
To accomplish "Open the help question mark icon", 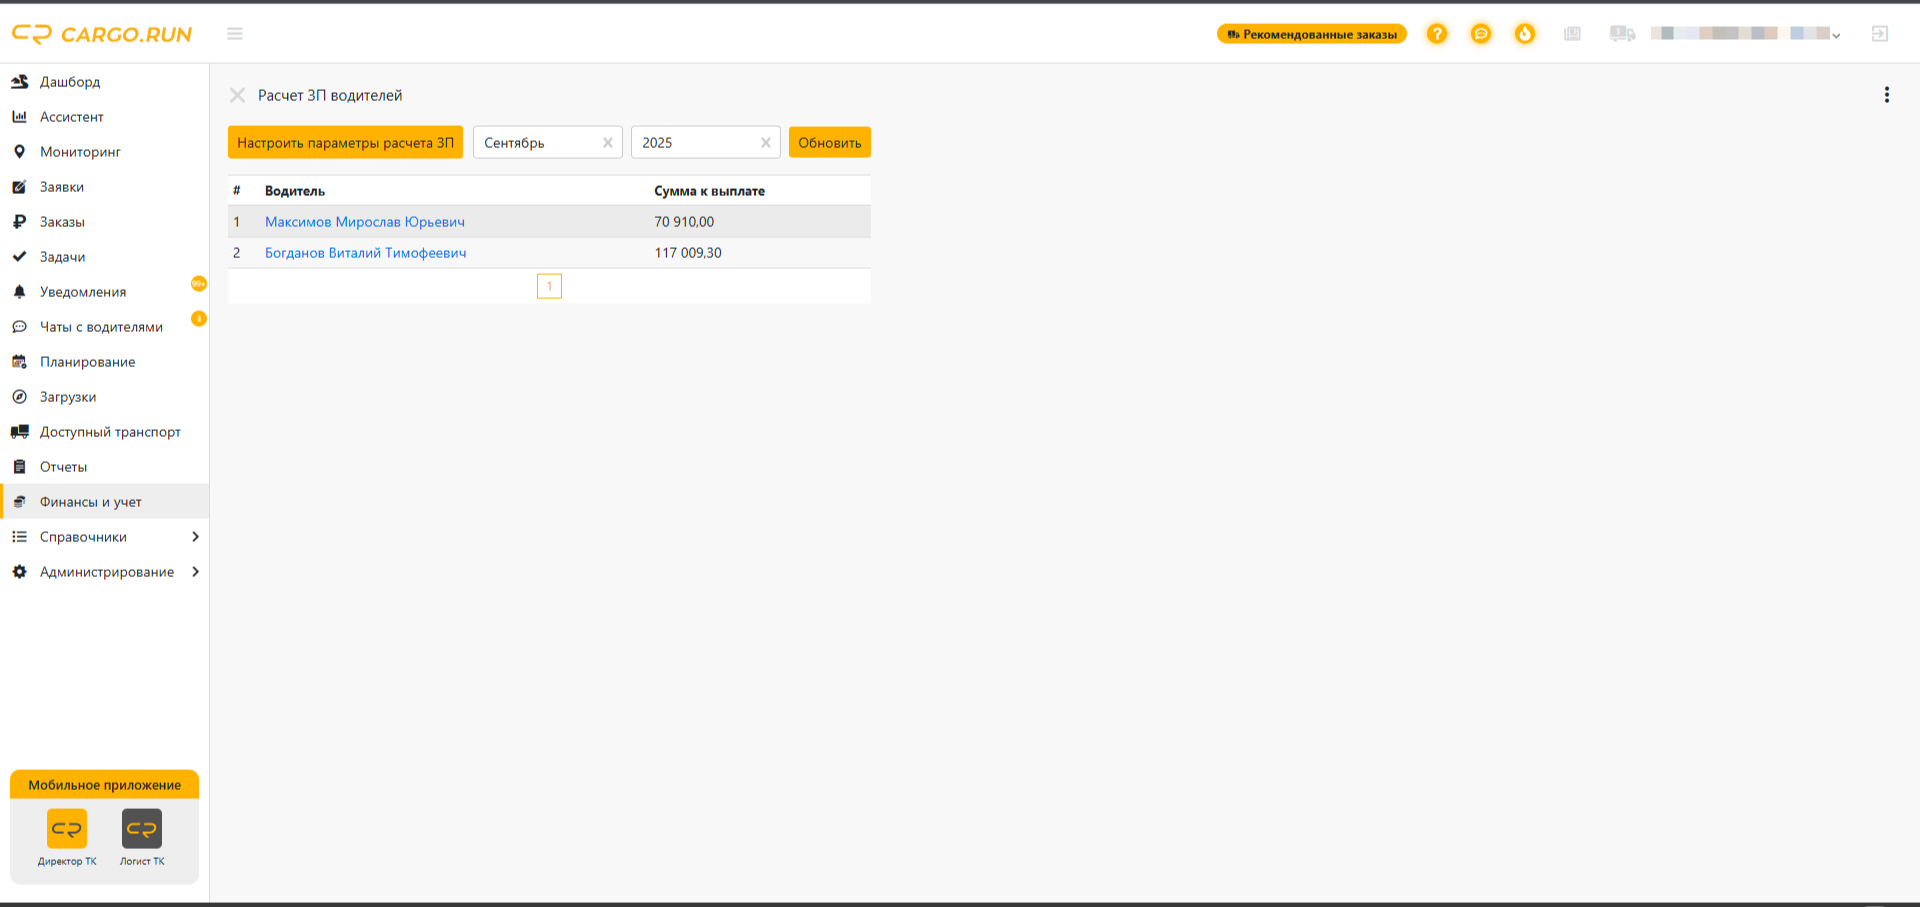I will click(1437, 34).
